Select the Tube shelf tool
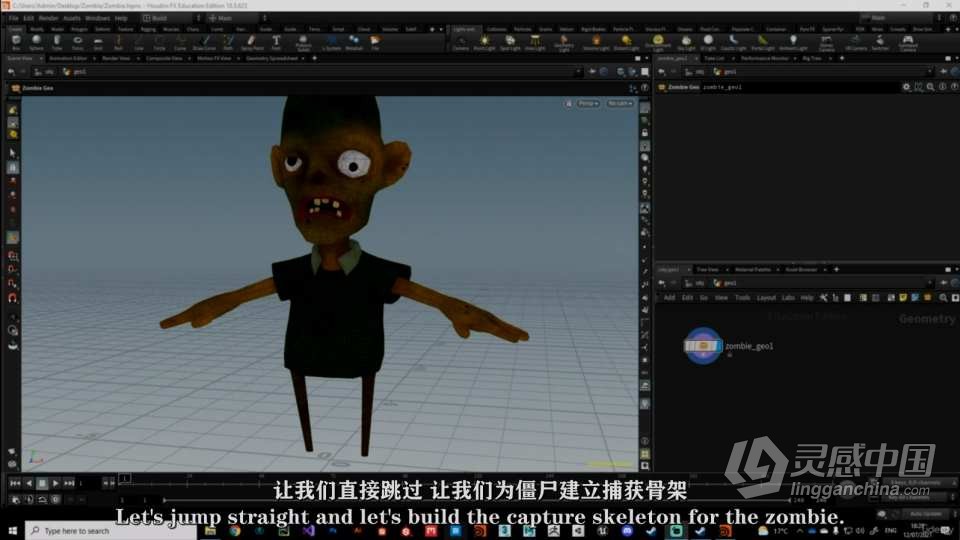Screen dimensions: 960x540 click(57, 42)
